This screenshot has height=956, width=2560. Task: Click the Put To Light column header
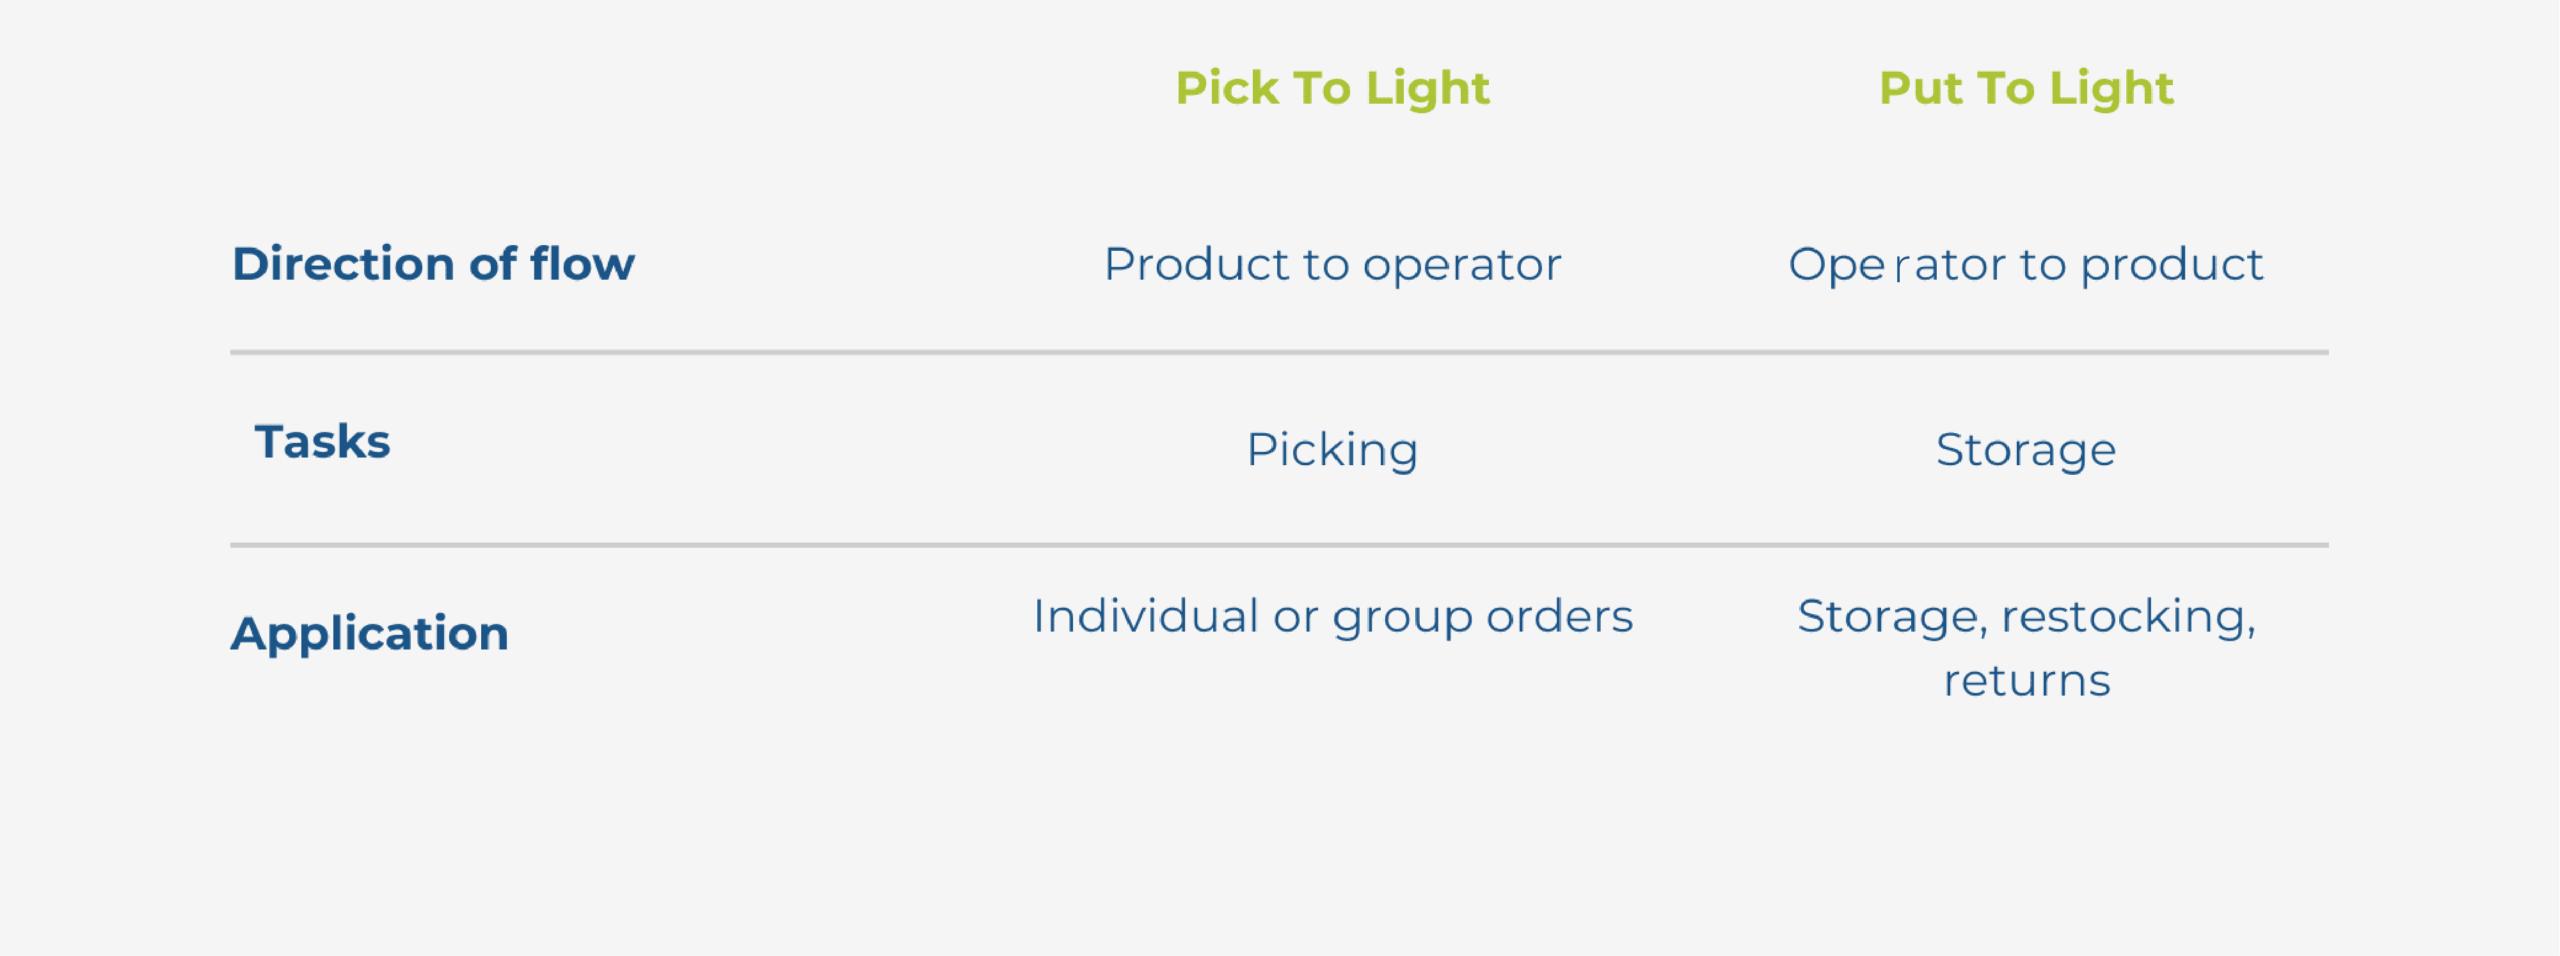tap(2026, 88)
